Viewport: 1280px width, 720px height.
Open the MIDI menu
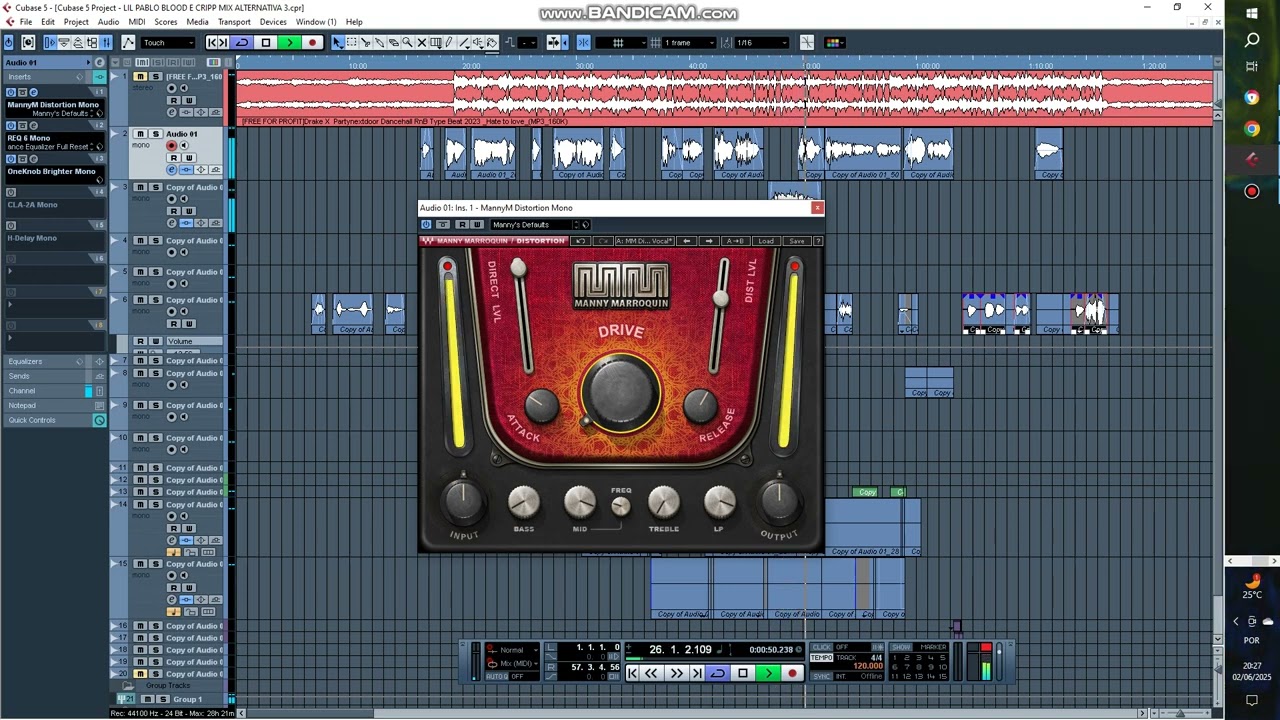[137, 22]
